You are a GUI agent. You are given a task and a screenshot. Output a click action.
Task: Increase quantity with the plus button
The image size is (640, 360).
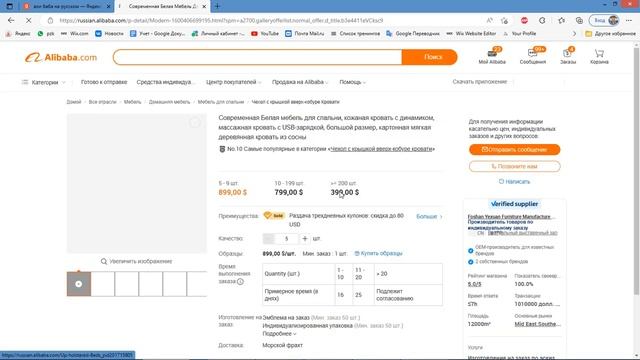click(304, 238)
